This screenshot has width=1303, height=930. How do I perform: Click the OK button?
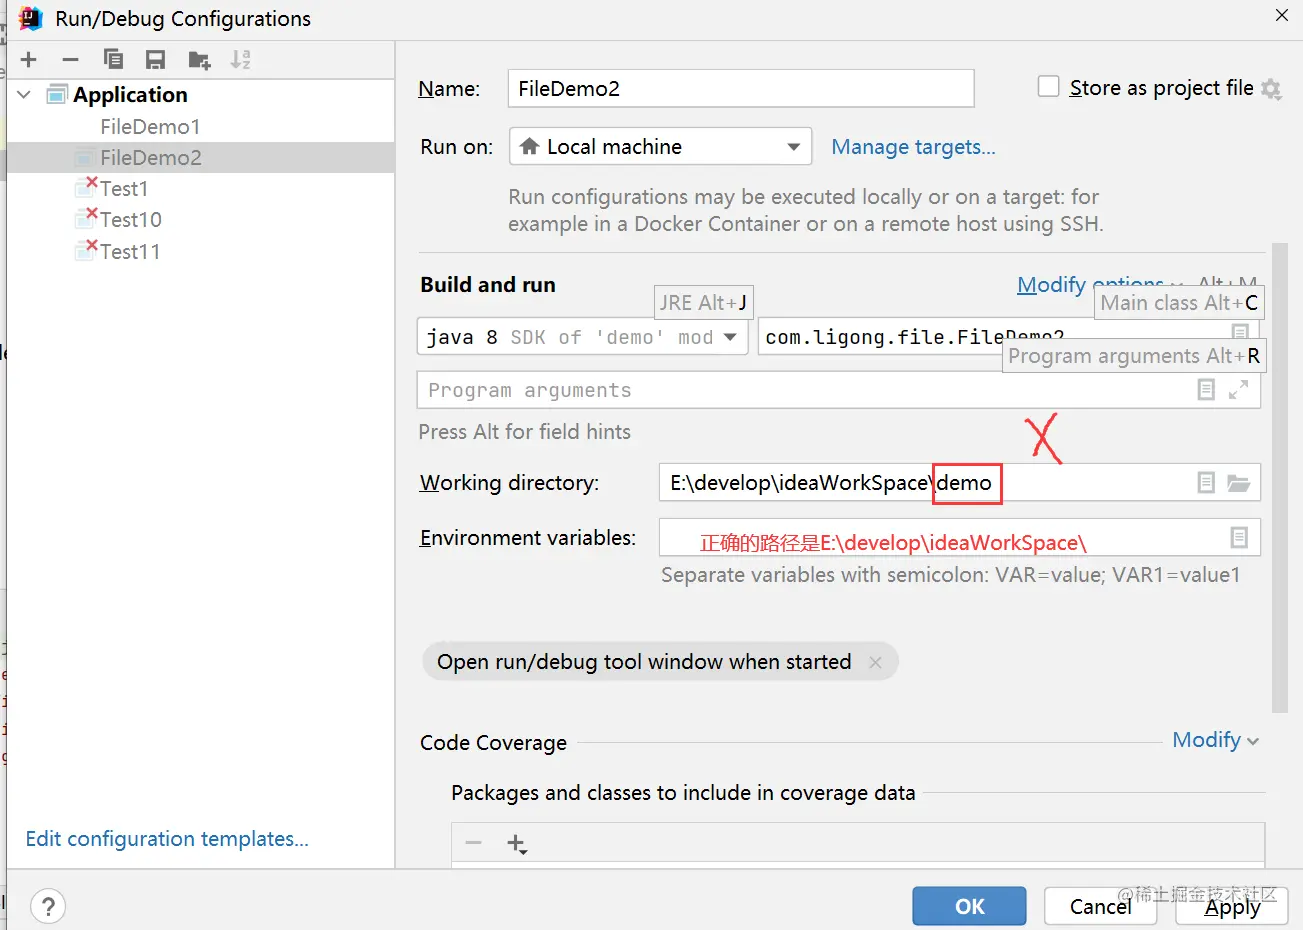tap(968, 906)
